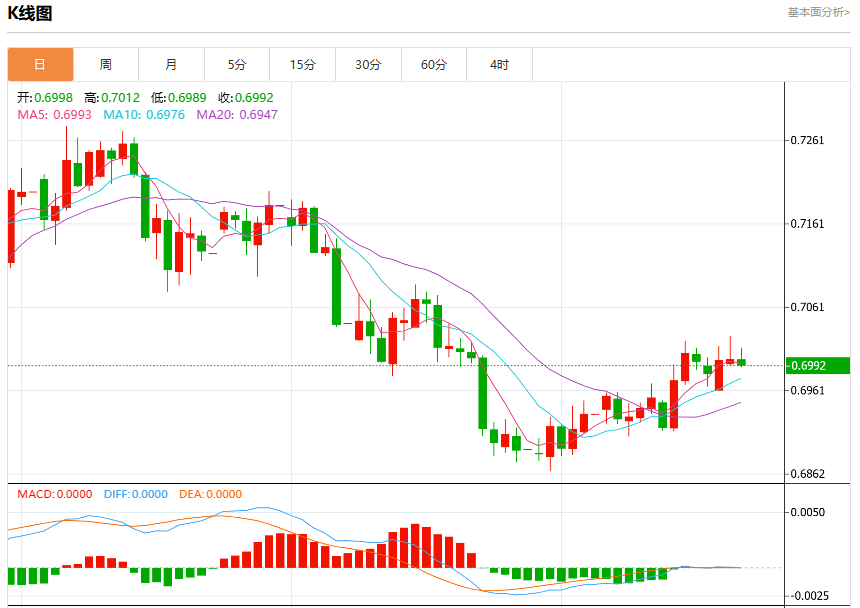Click the green 0.6992 current price tag

[818, 366]
